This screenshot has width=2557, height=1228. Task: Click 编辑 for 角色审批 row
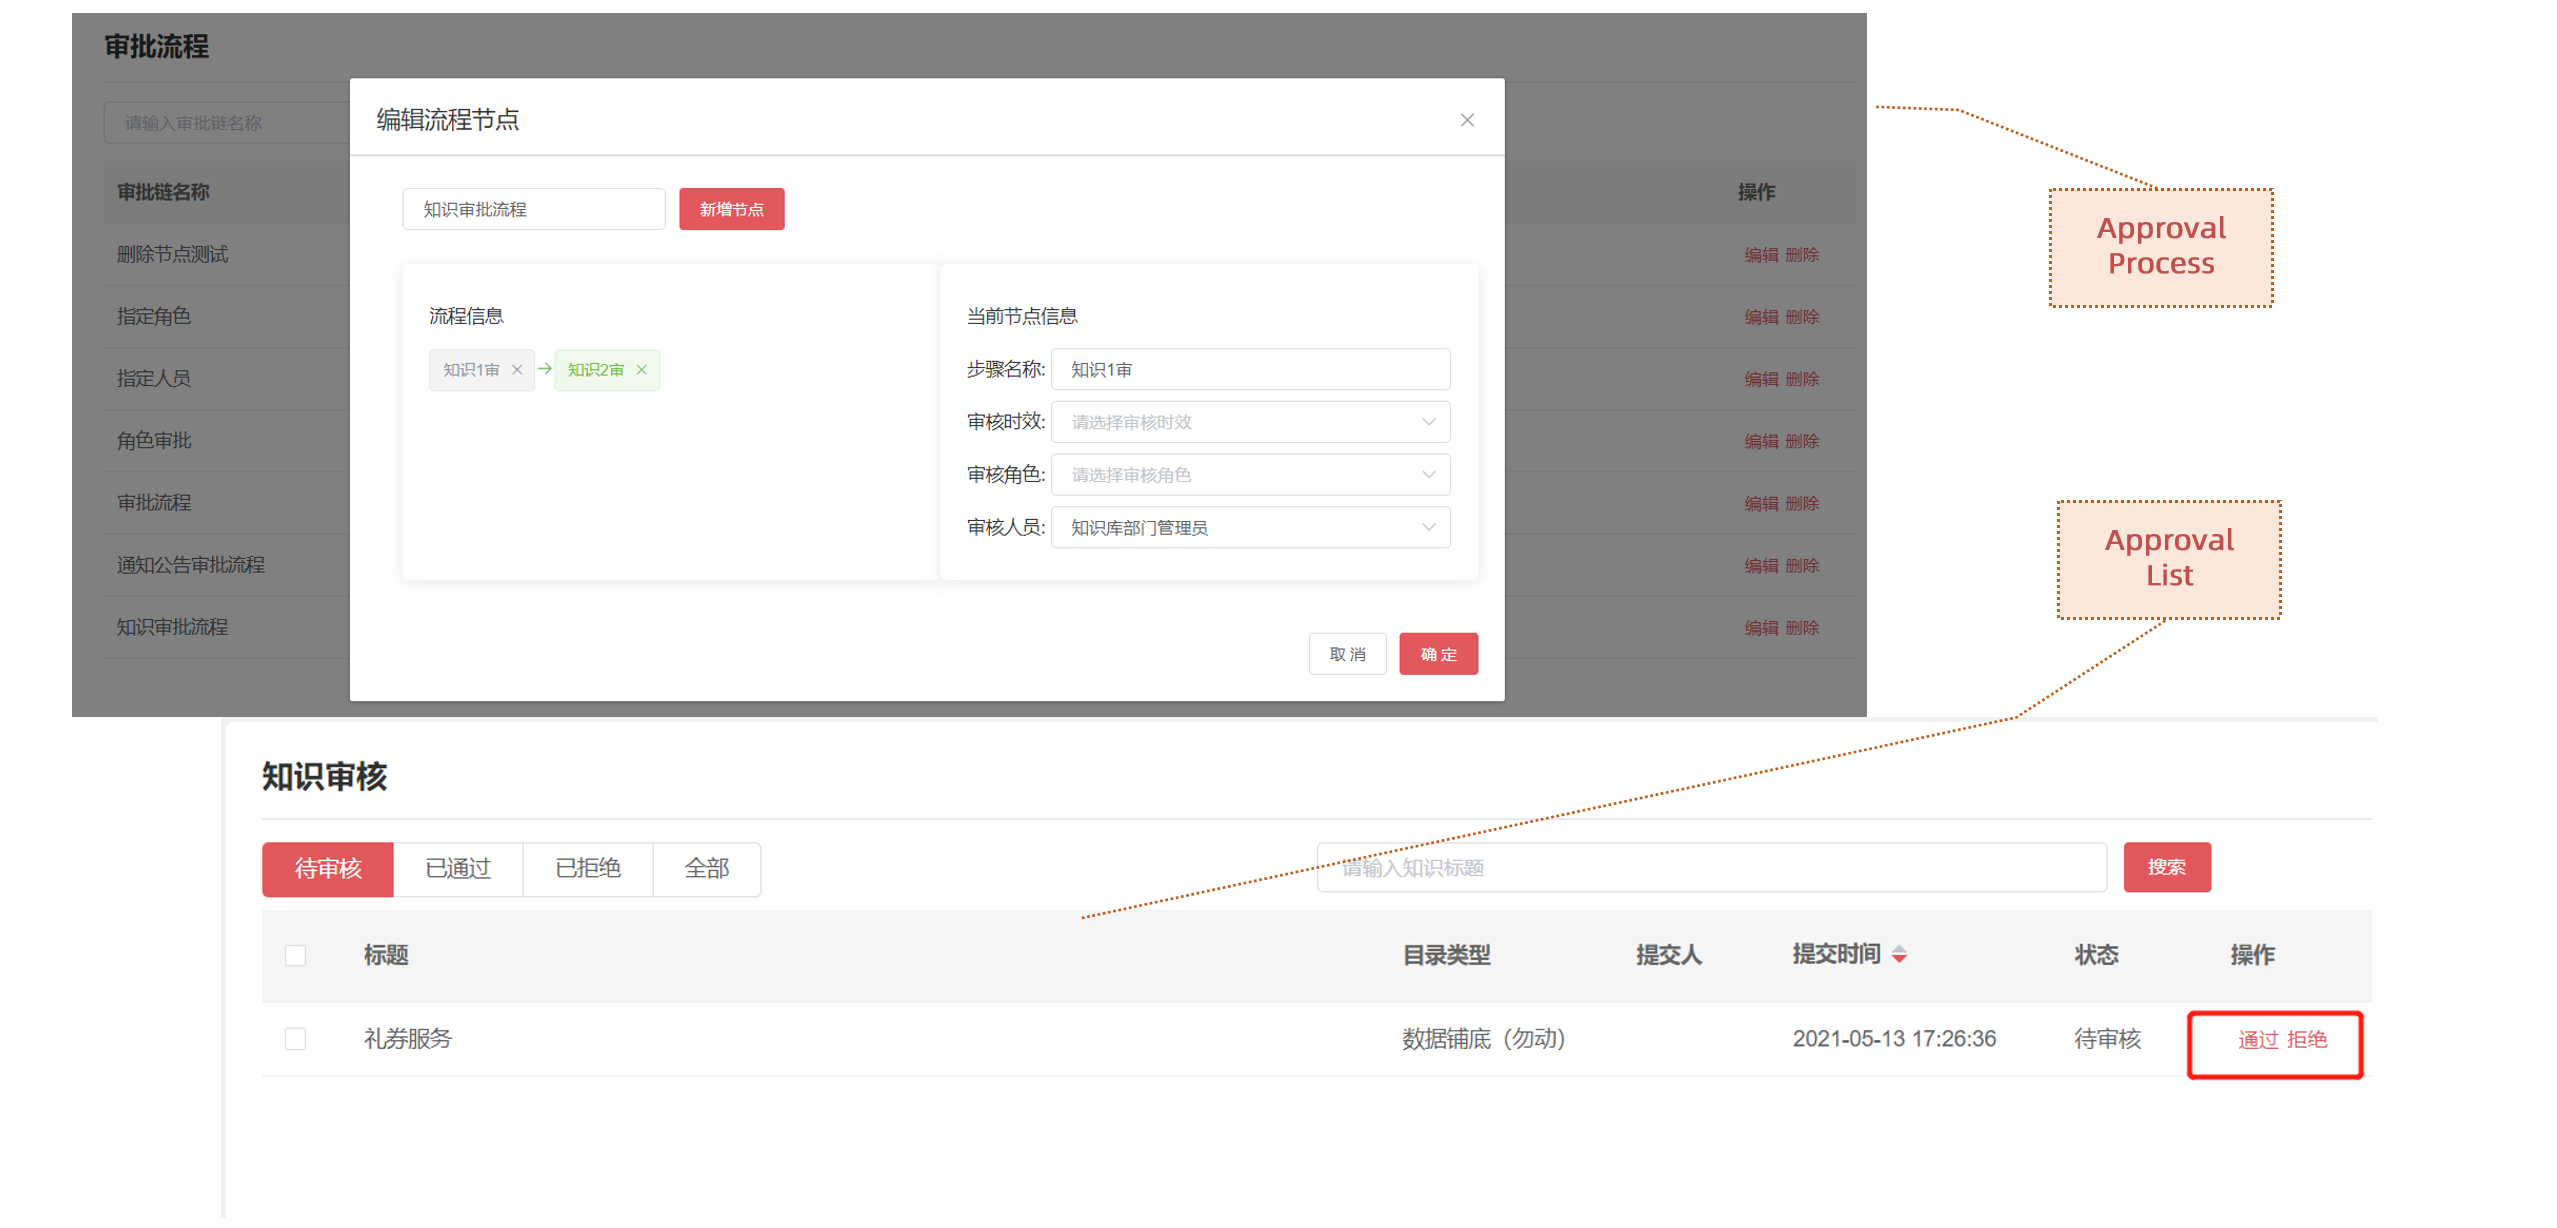pos(1761,441)
